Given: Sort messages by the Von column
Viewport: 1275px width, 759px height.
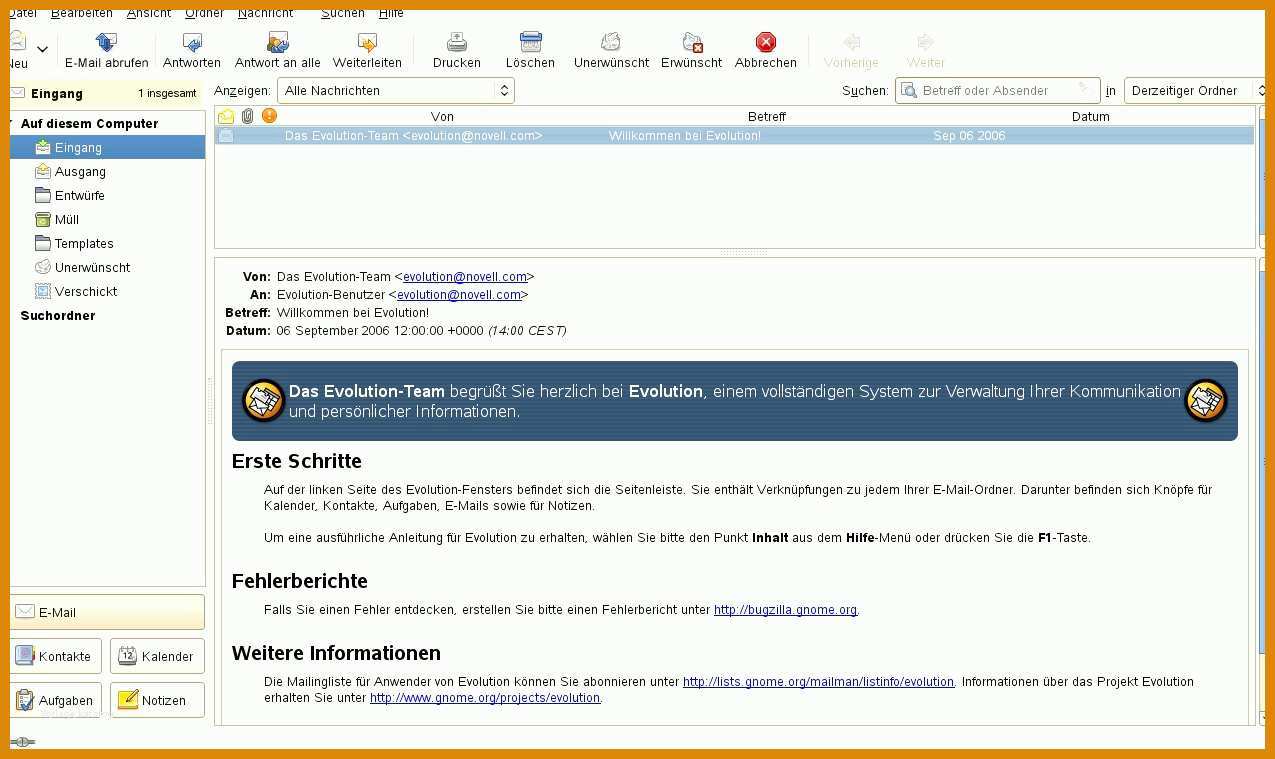Looking at the screenshot, I should point(442,116).
